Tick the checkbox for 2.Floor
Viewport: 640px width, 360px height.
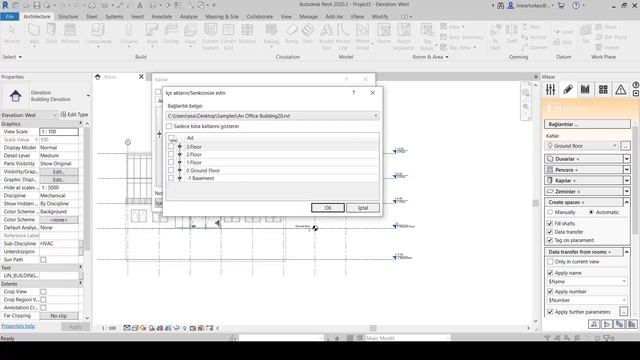coord(171,154)
